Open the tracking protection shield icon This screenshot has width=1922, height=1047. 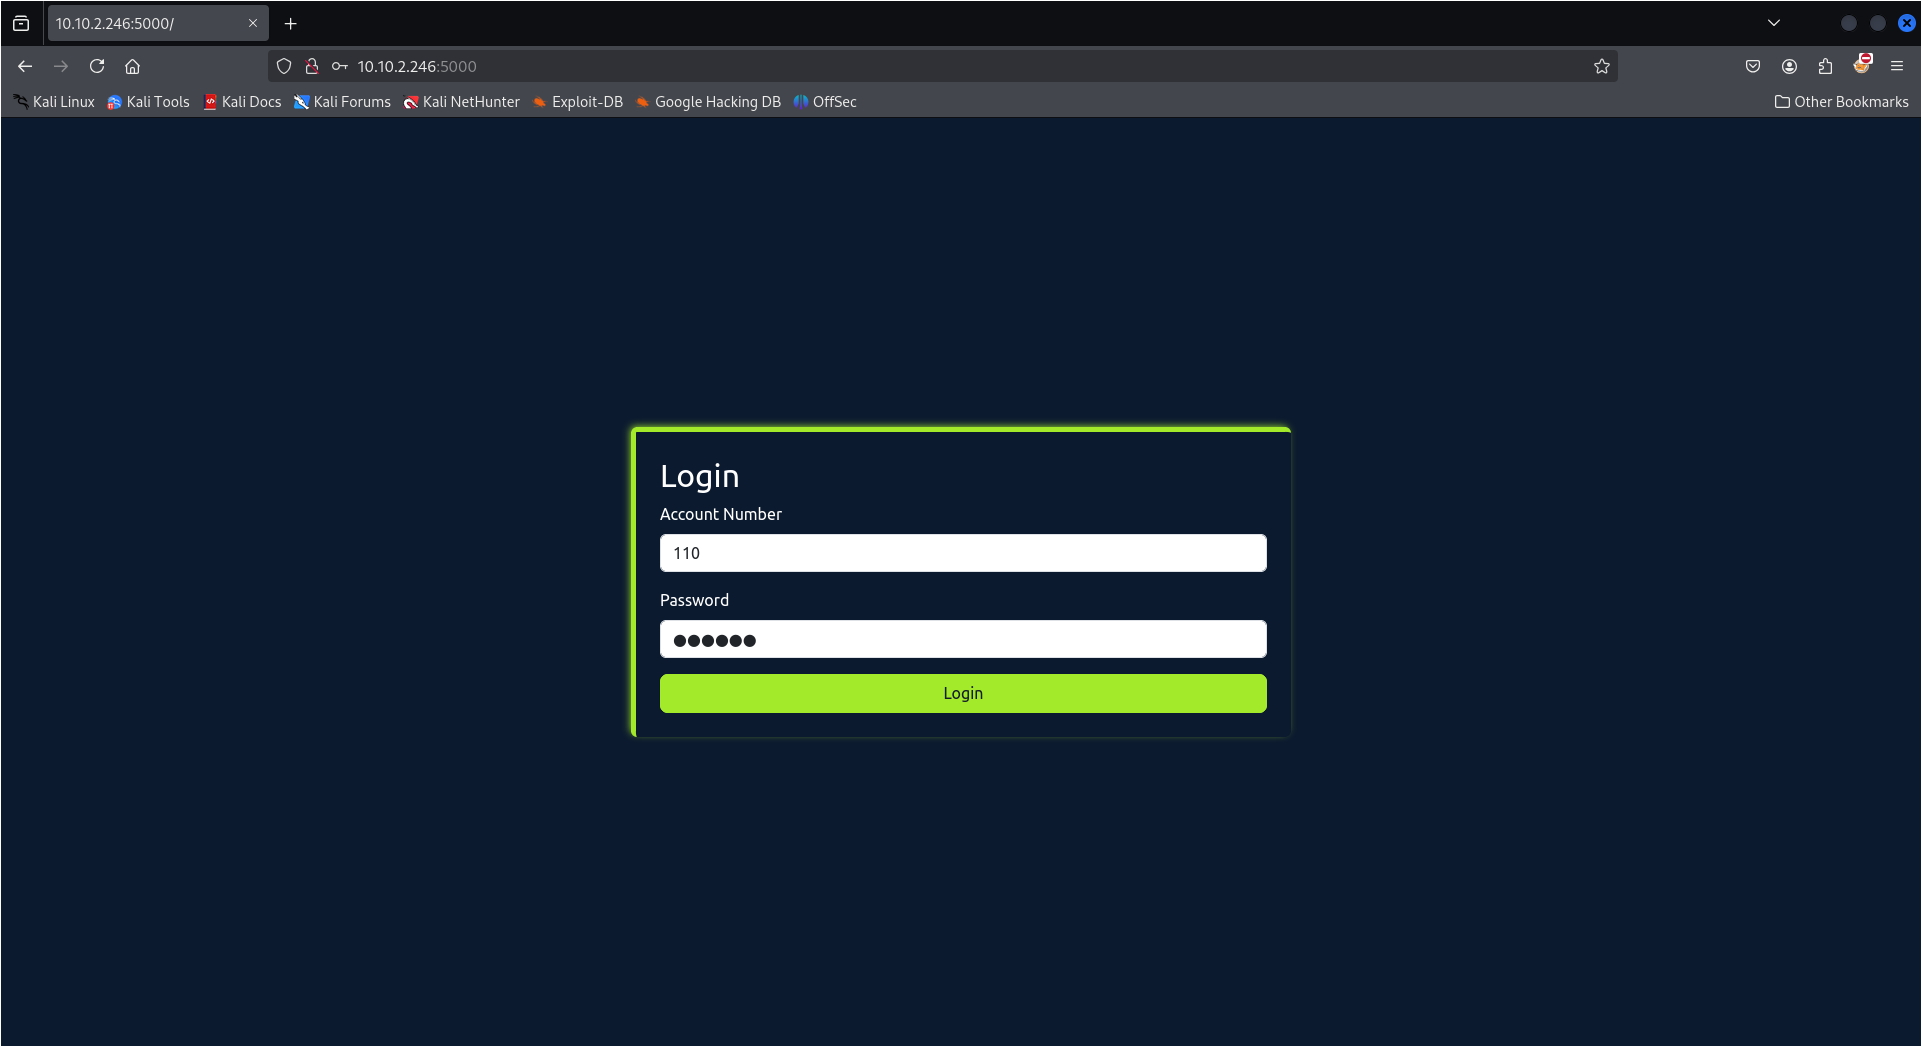[x=284, y=66]
